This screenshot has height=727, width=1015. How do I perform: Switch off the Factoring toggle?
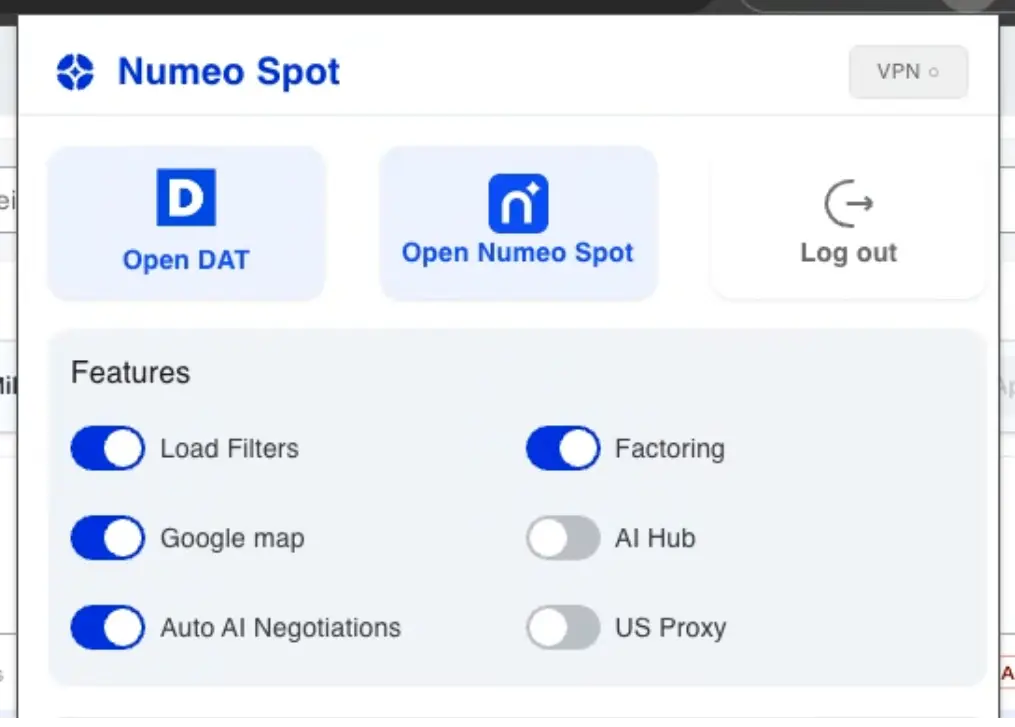(x=563, y=448)
